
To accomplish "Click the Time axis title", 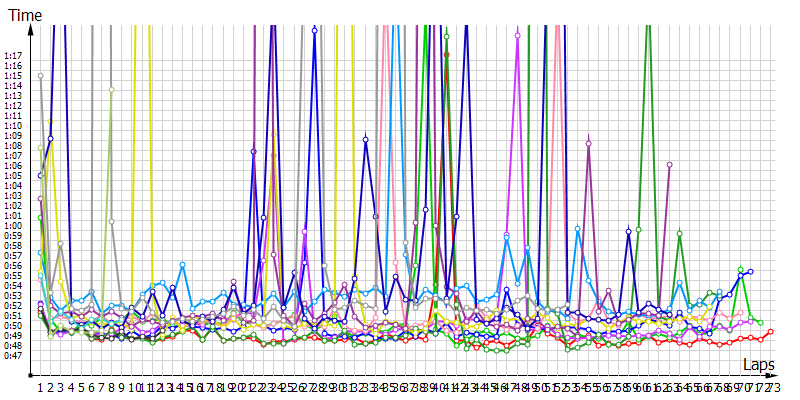I will coord(25,15).
